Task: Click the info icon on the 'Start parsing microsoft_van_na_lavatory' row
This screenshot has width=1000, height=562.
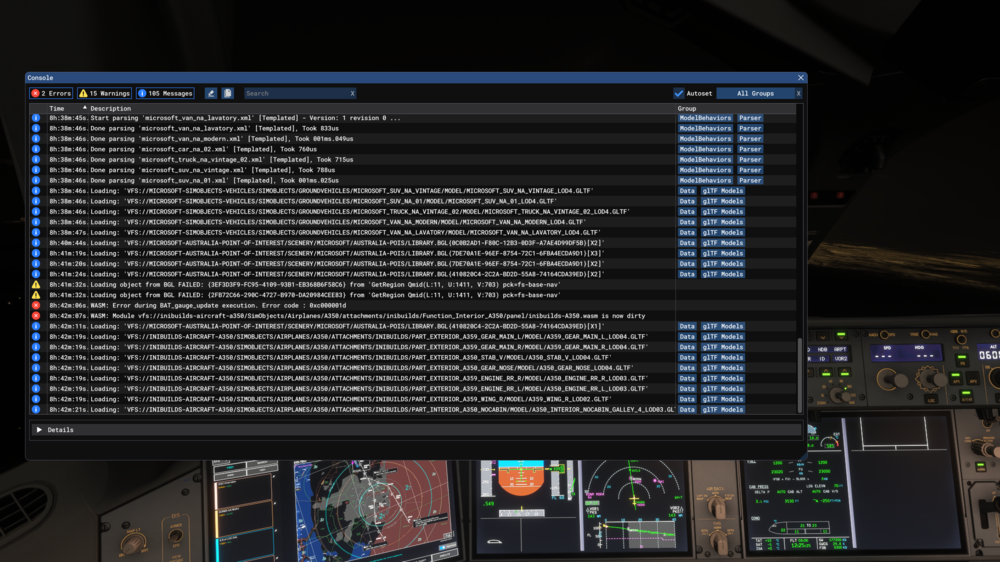Action: [x=36, y=118]
